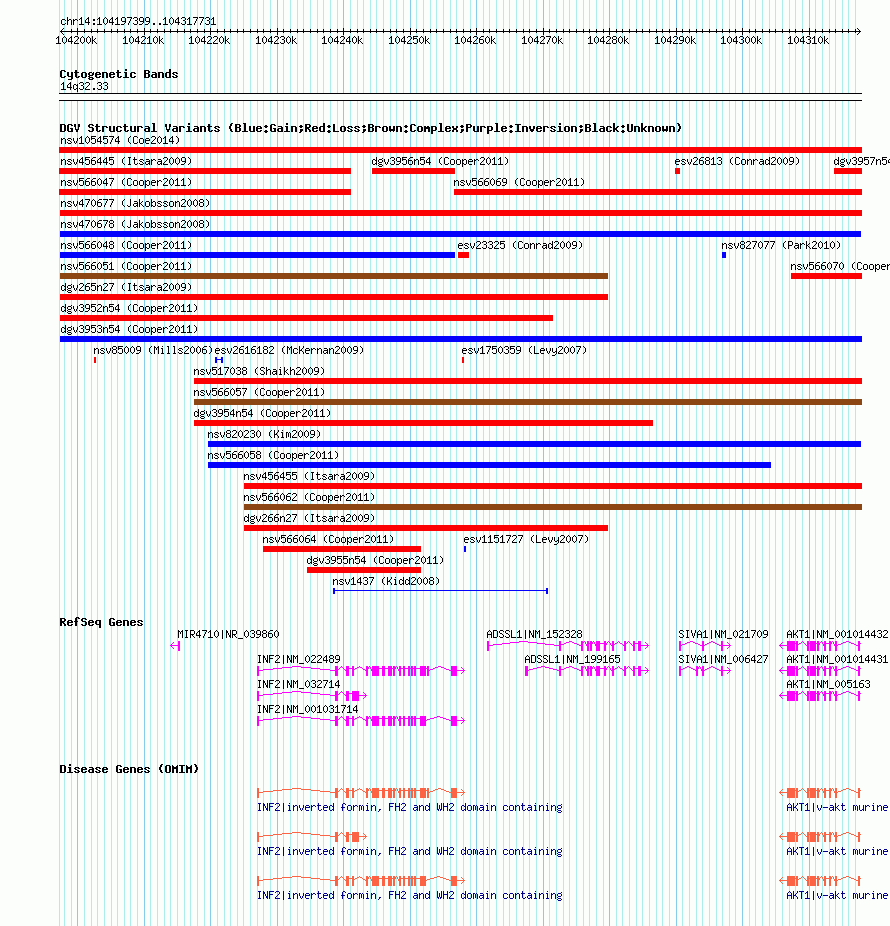Select the DGV Structural Variants track title
890x926 pixels.
pos(370,128)
